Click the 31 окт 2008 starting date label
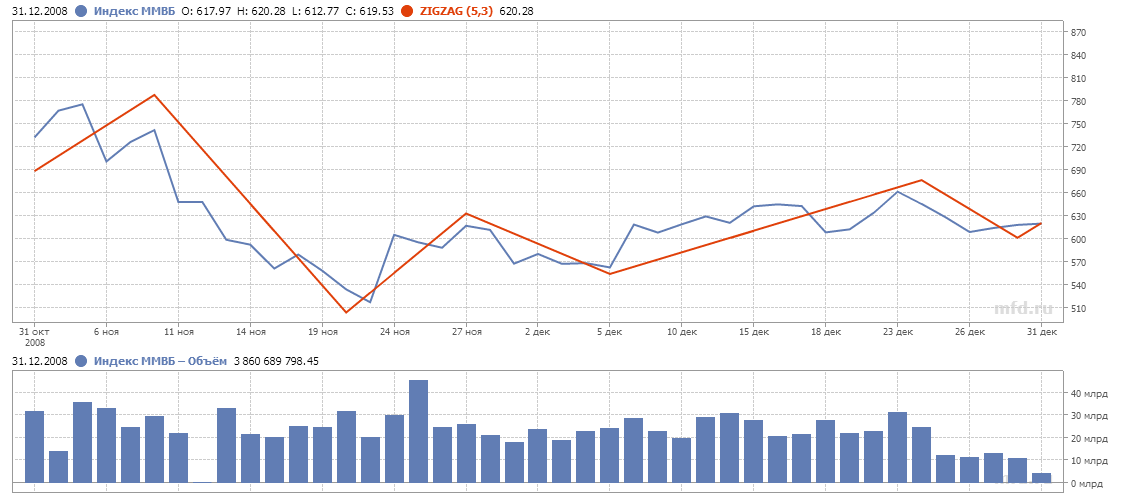1123x500 pixels. [x=34, y=335]
